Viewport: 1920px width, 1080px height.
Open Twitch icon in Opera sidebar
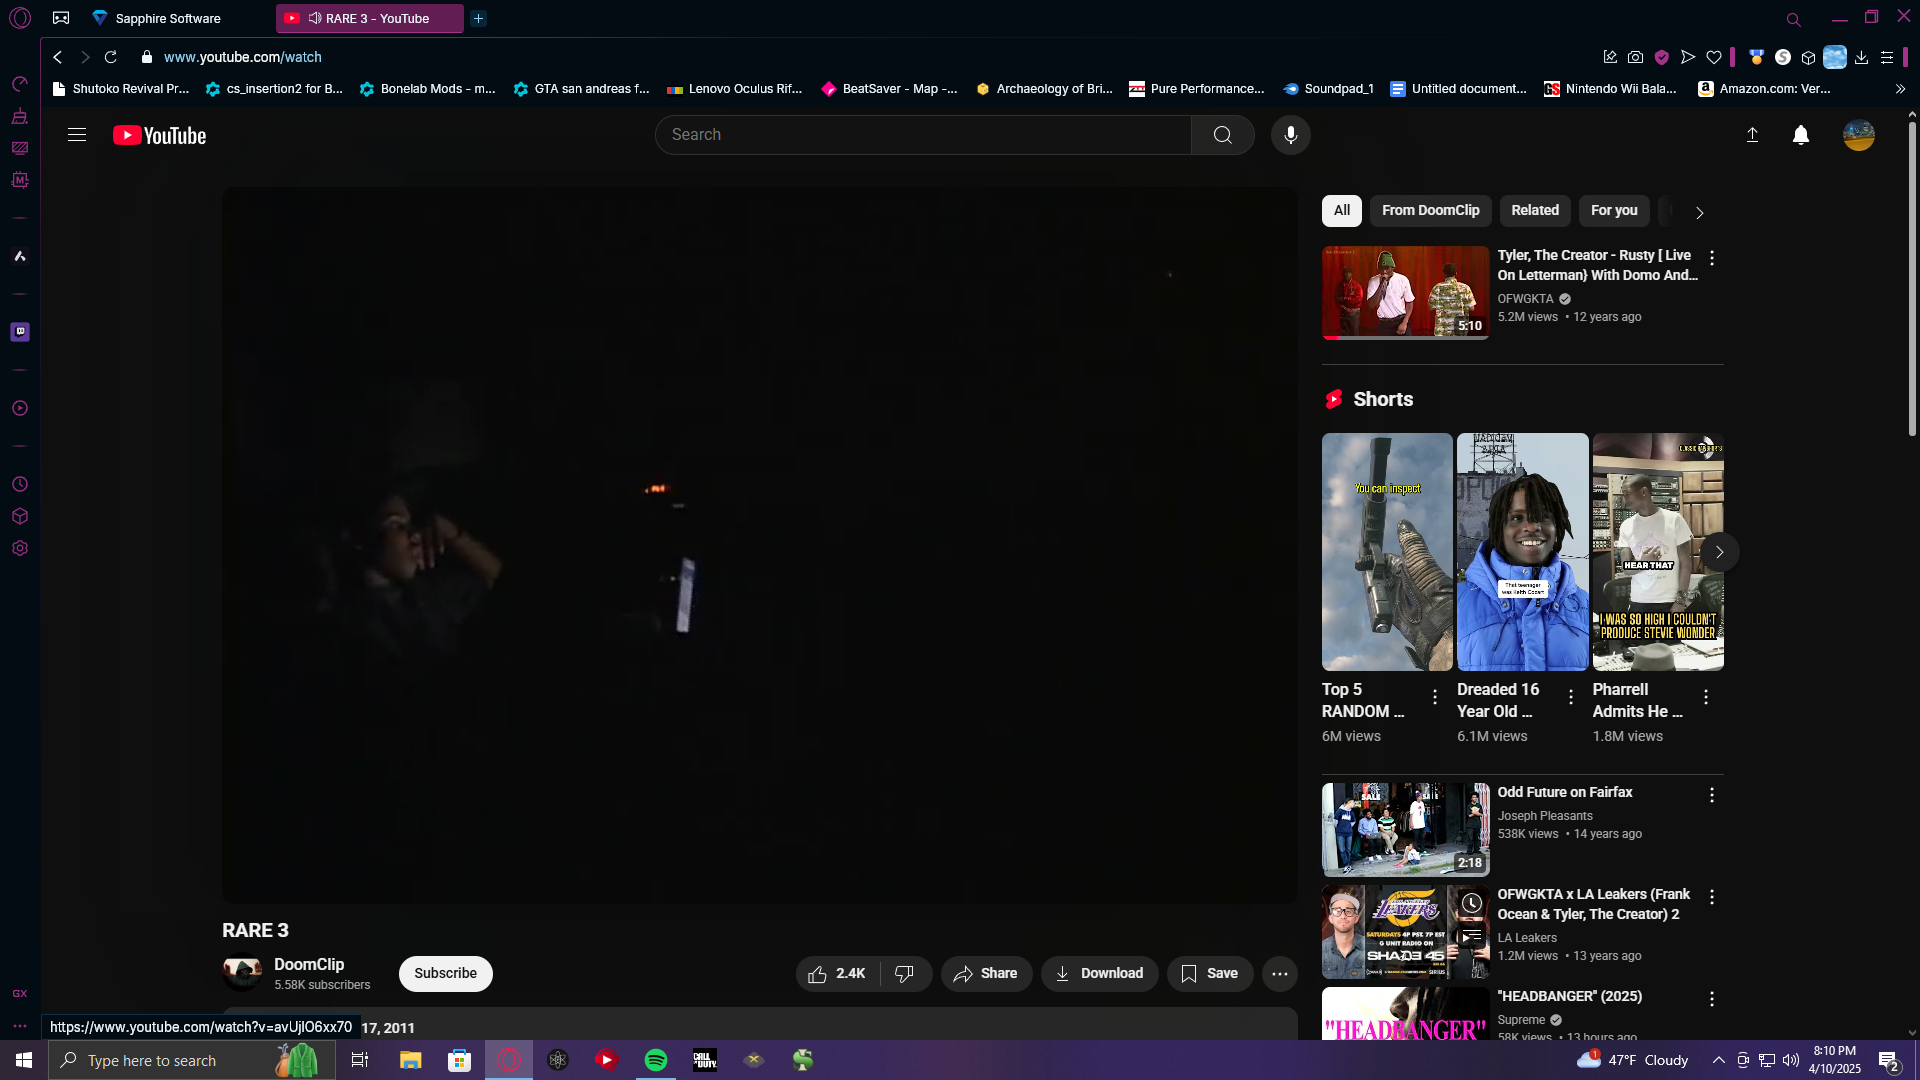point(20,332)
